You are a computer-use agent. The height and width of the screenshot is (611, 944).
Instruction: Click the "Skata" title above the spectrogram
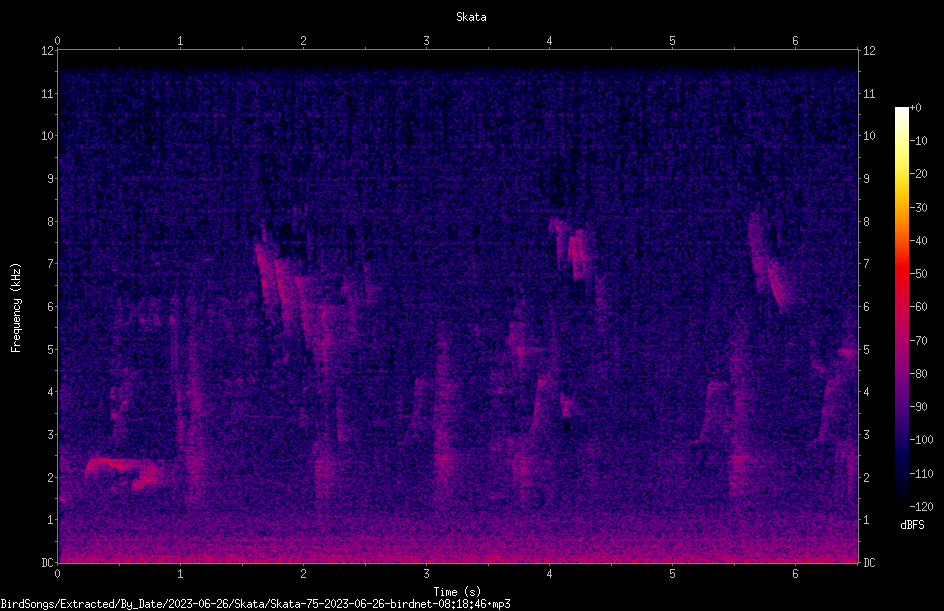tap(471, 17)
